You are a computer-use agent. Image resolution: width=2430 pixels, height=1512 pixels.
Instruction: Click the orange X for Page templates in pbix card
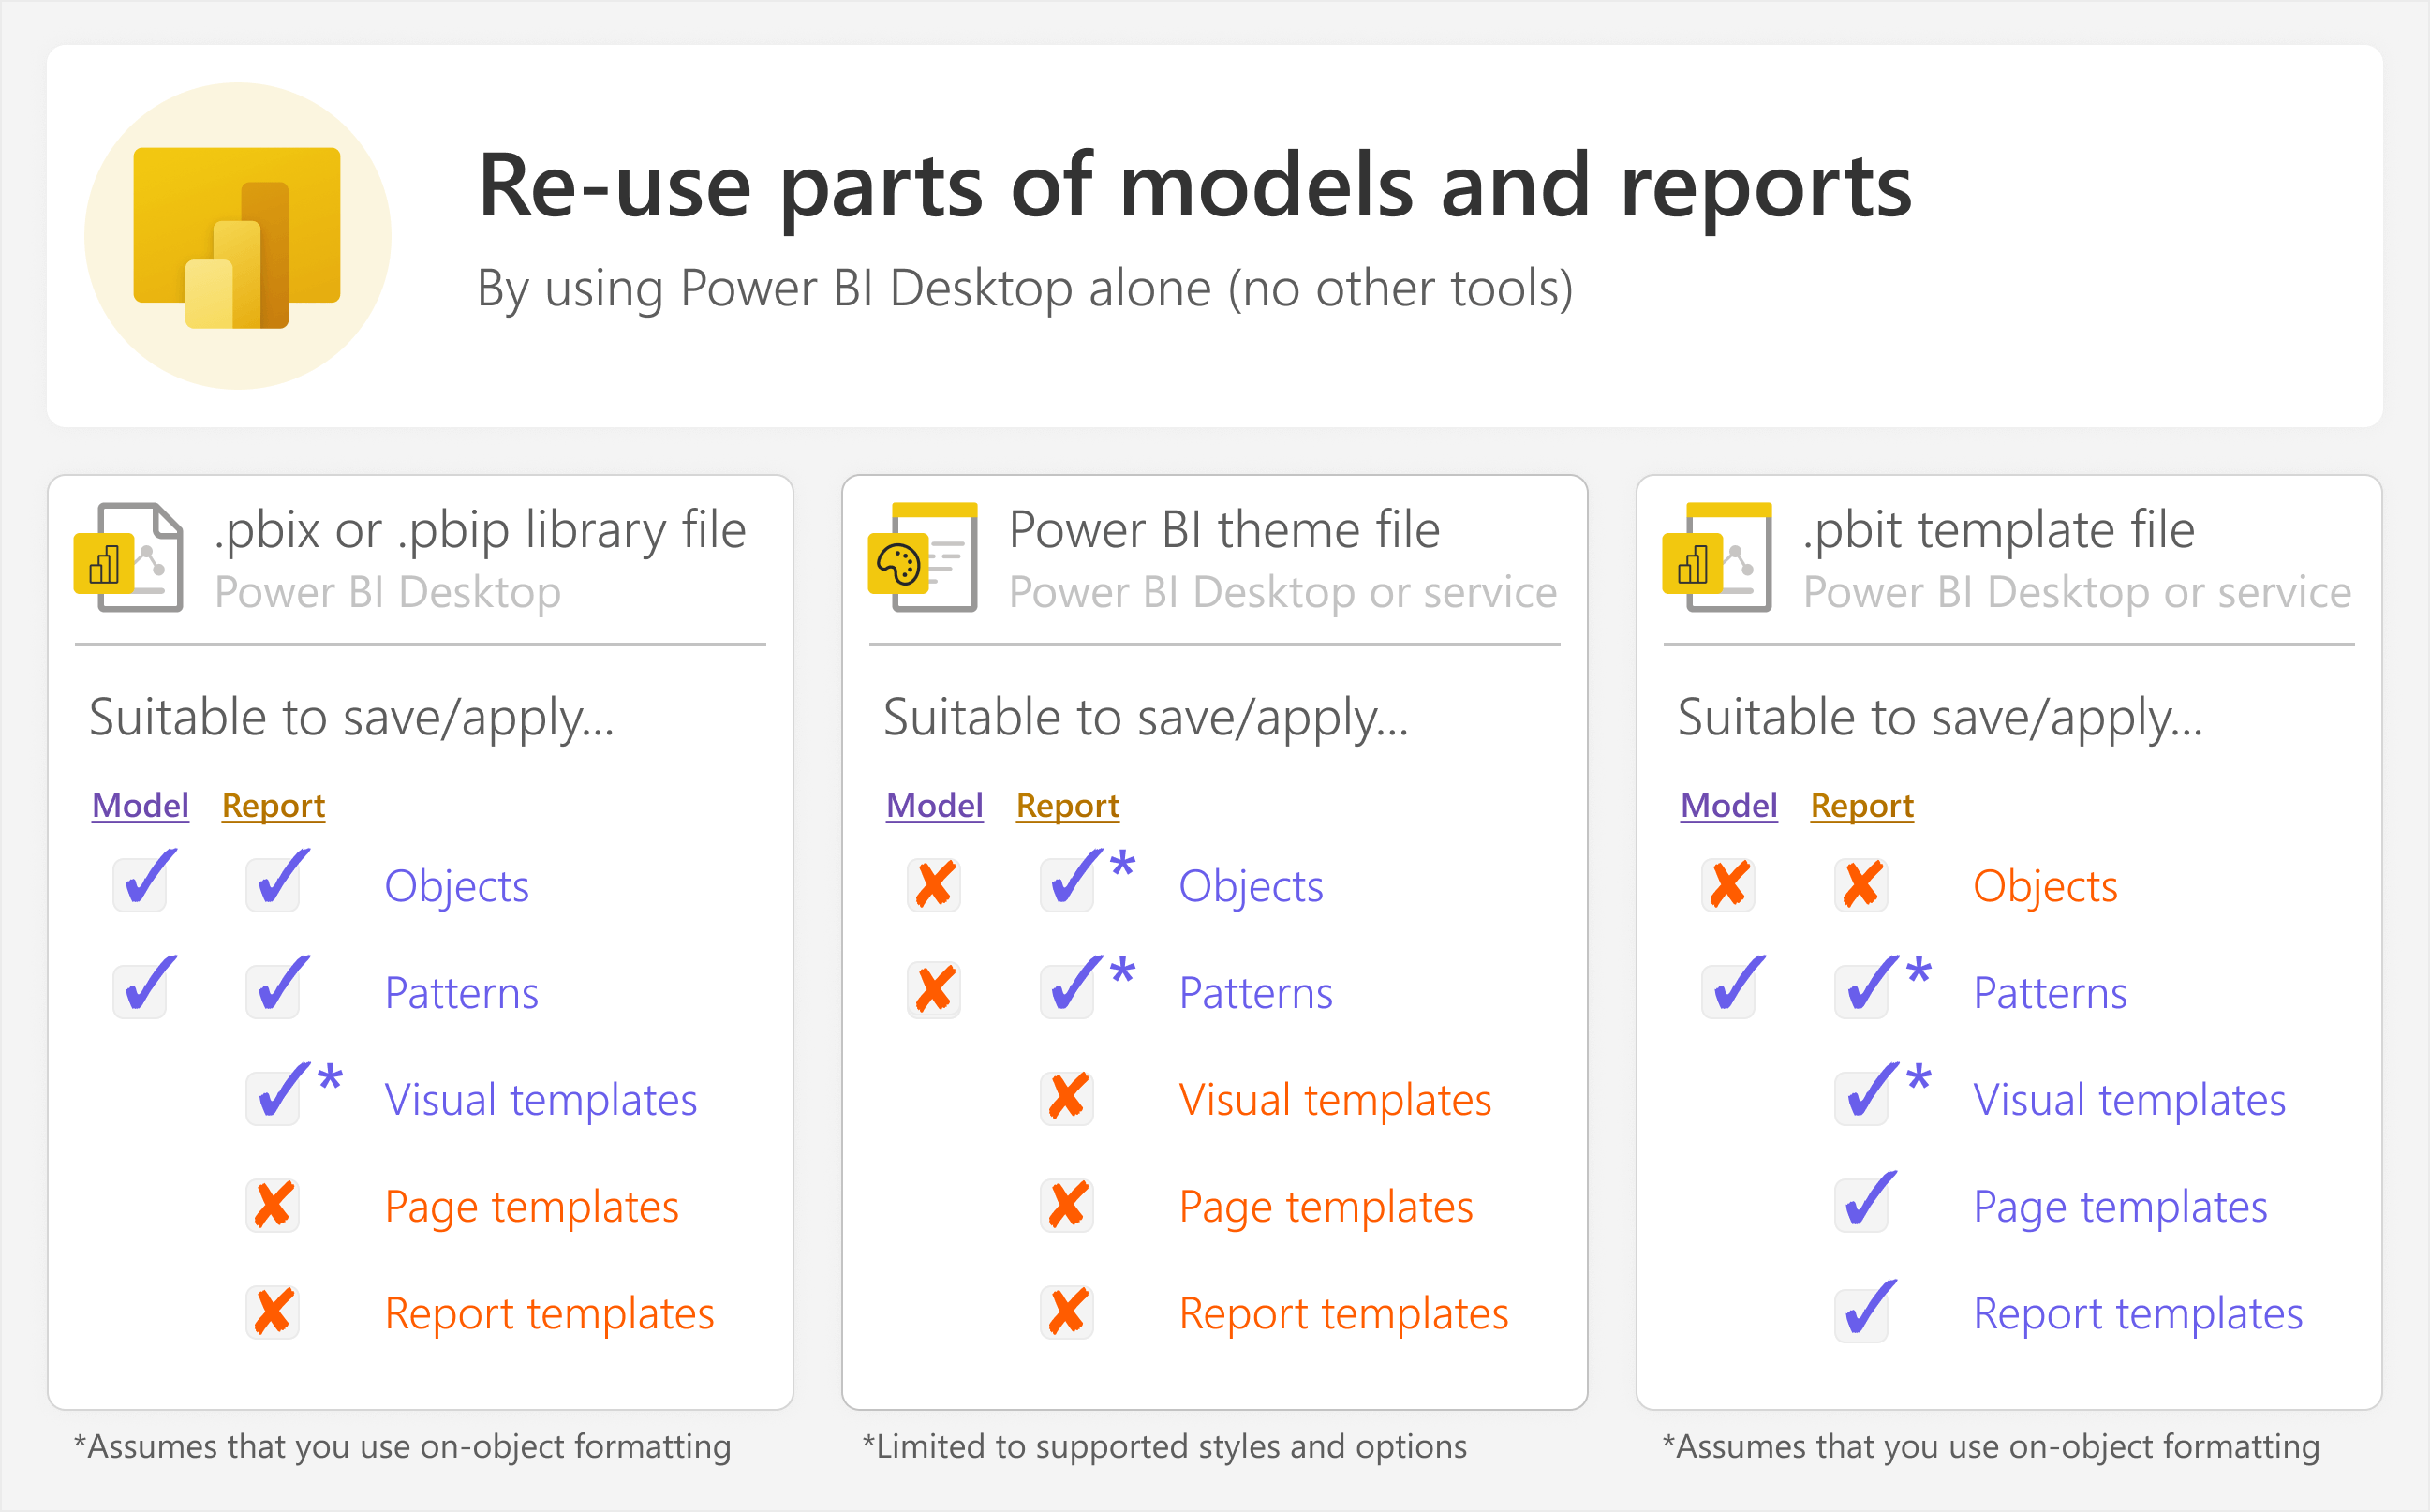[273, 1205]
